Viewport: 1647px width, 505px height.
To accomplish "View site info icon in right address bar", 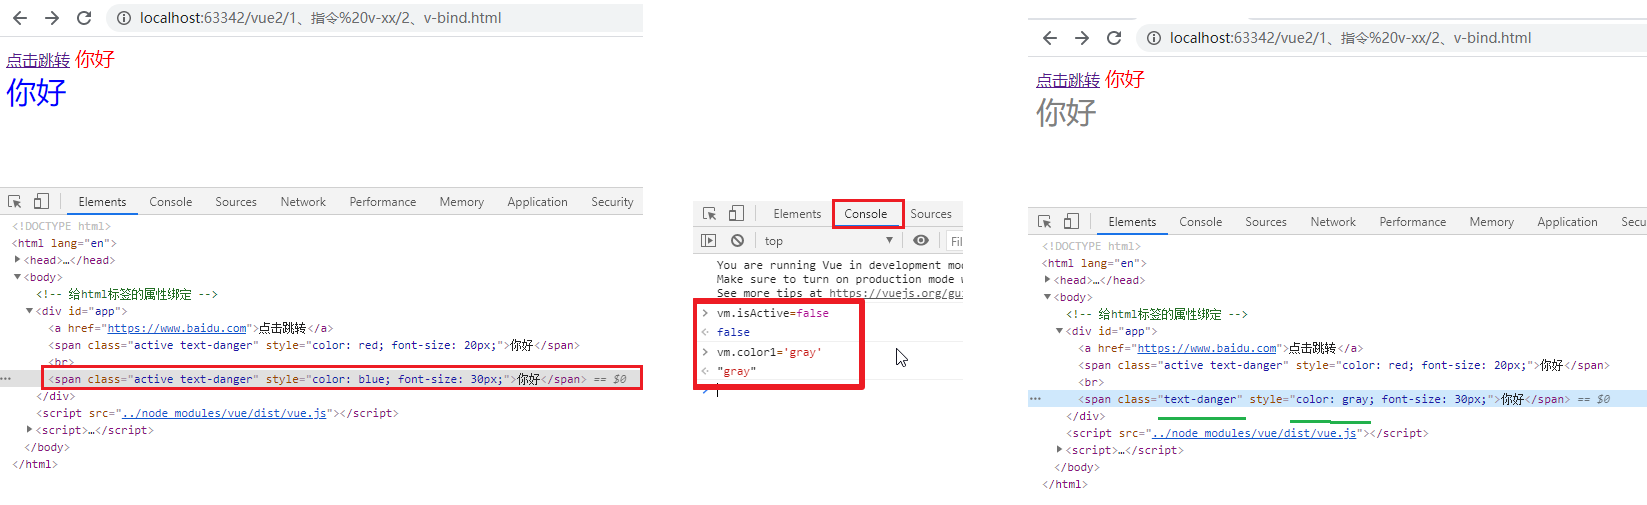I will [1153, 38].
